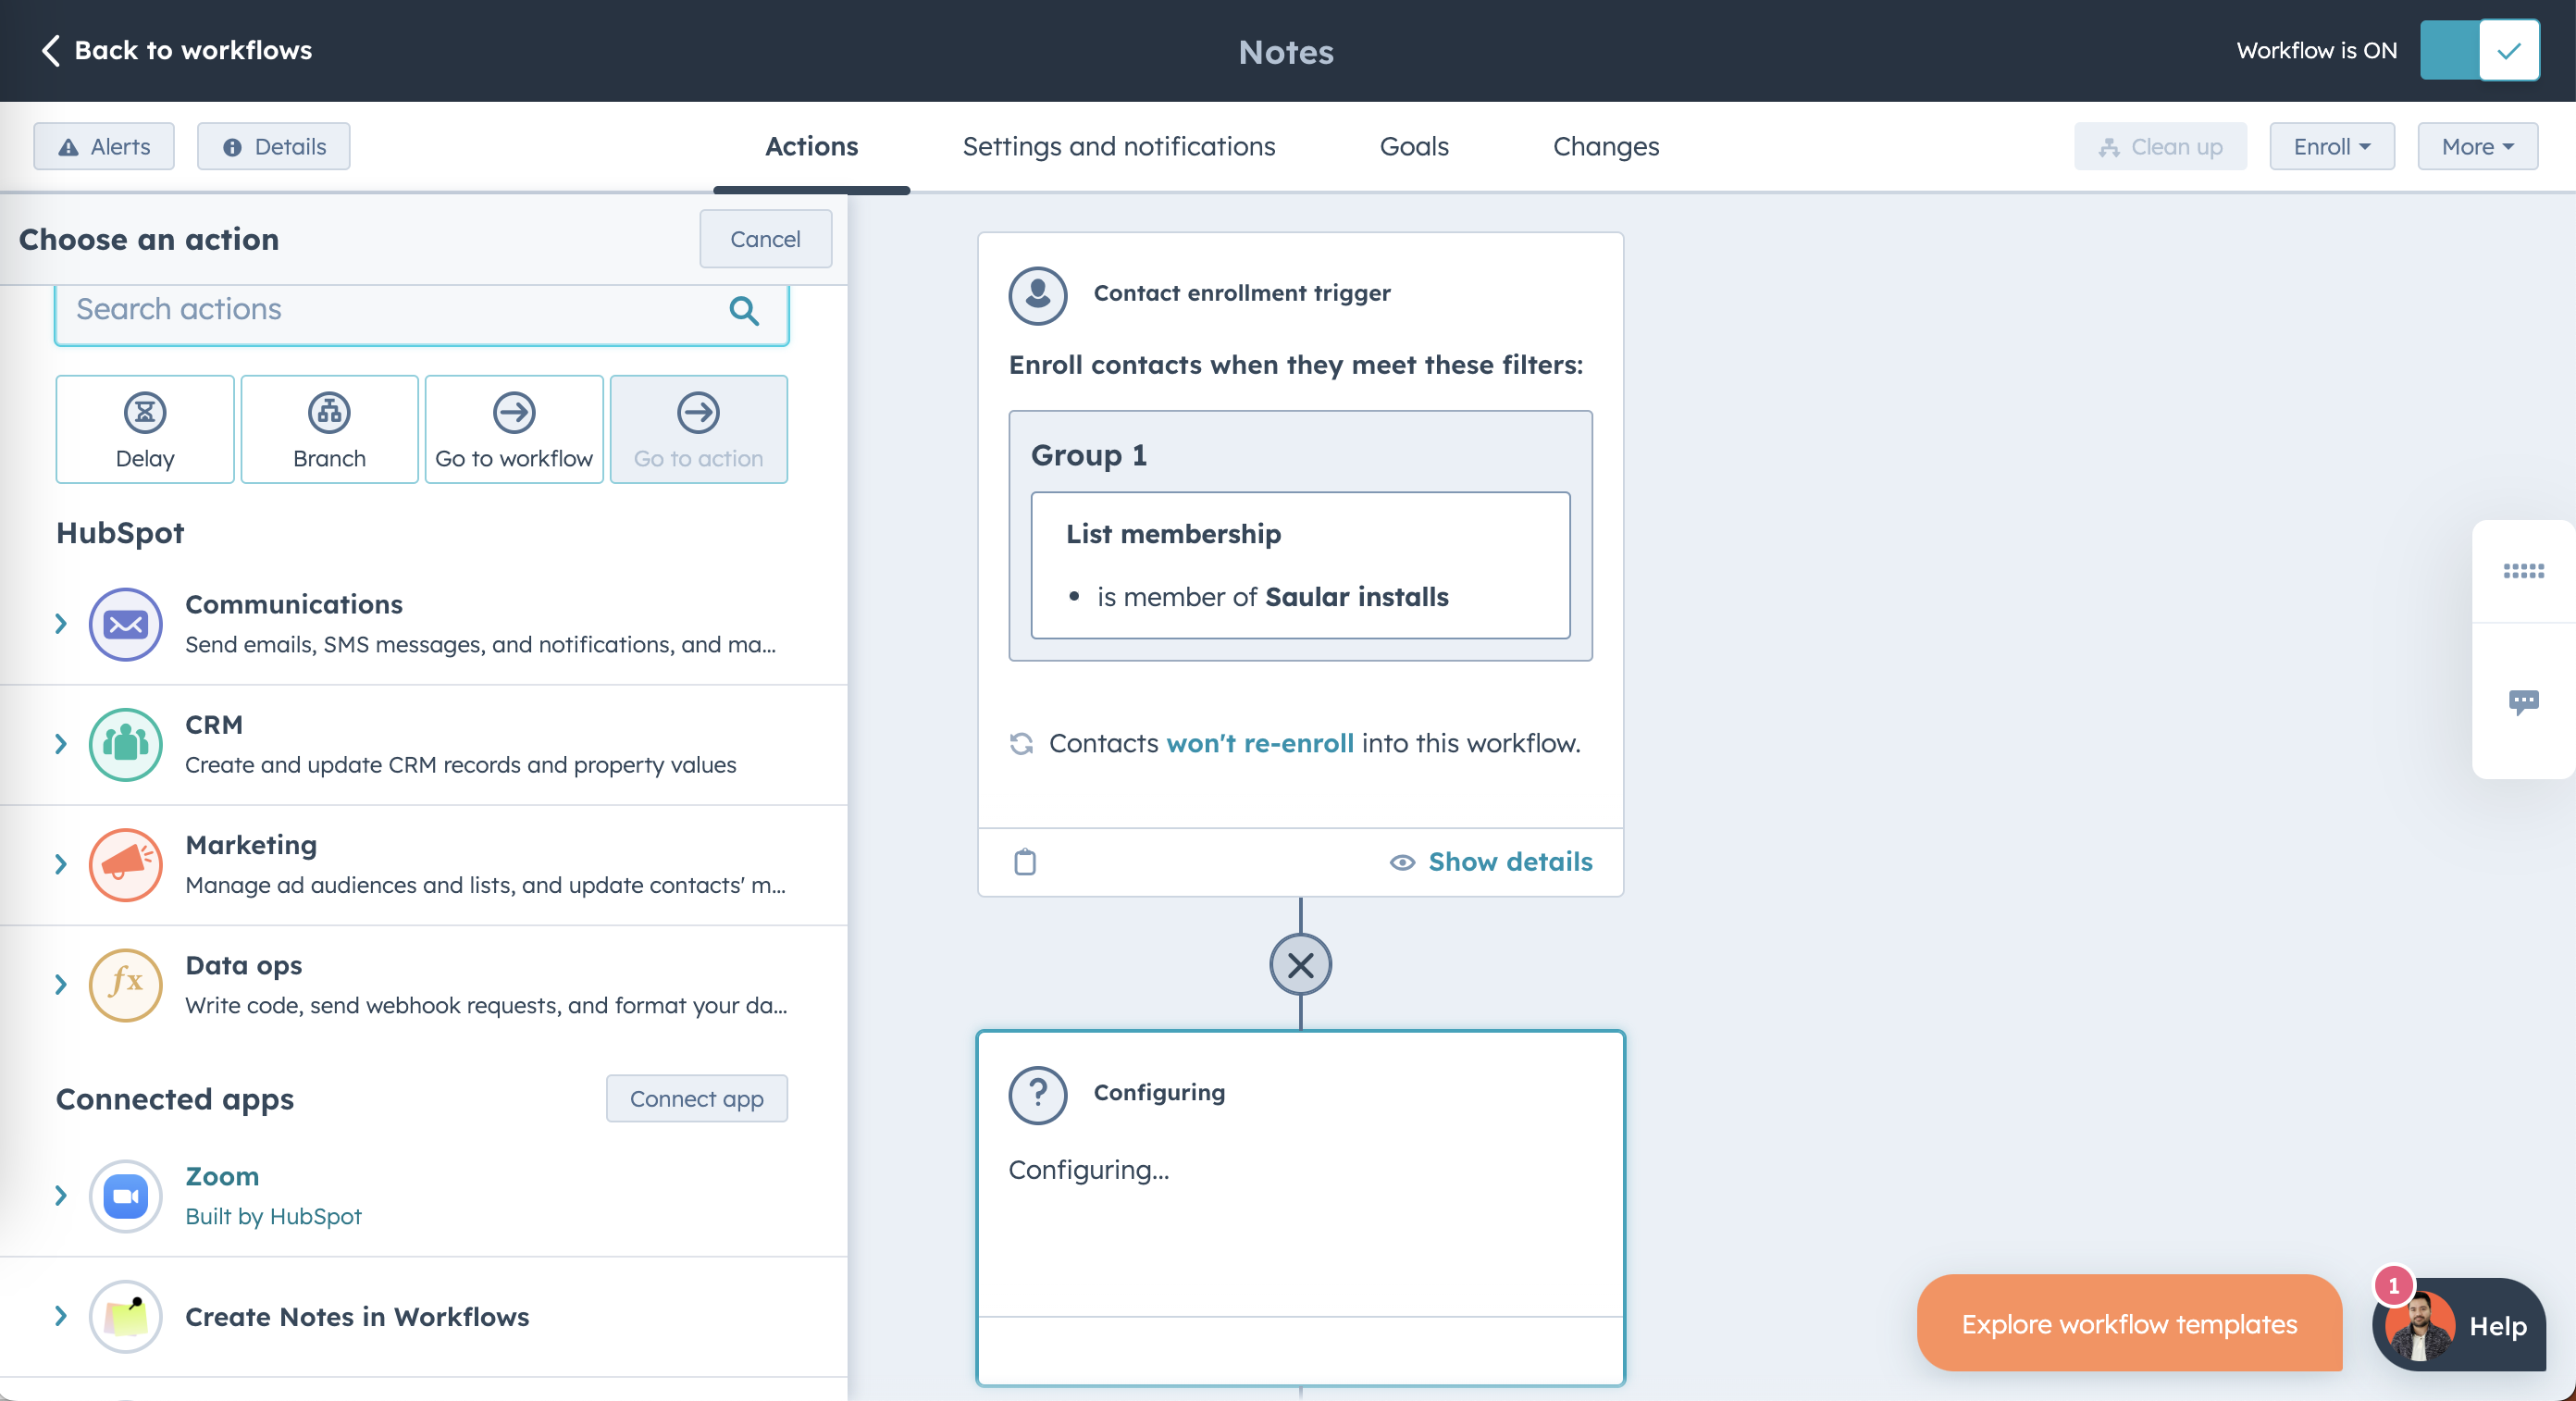Click the X remove-step circle on connector

(1300, 965)
